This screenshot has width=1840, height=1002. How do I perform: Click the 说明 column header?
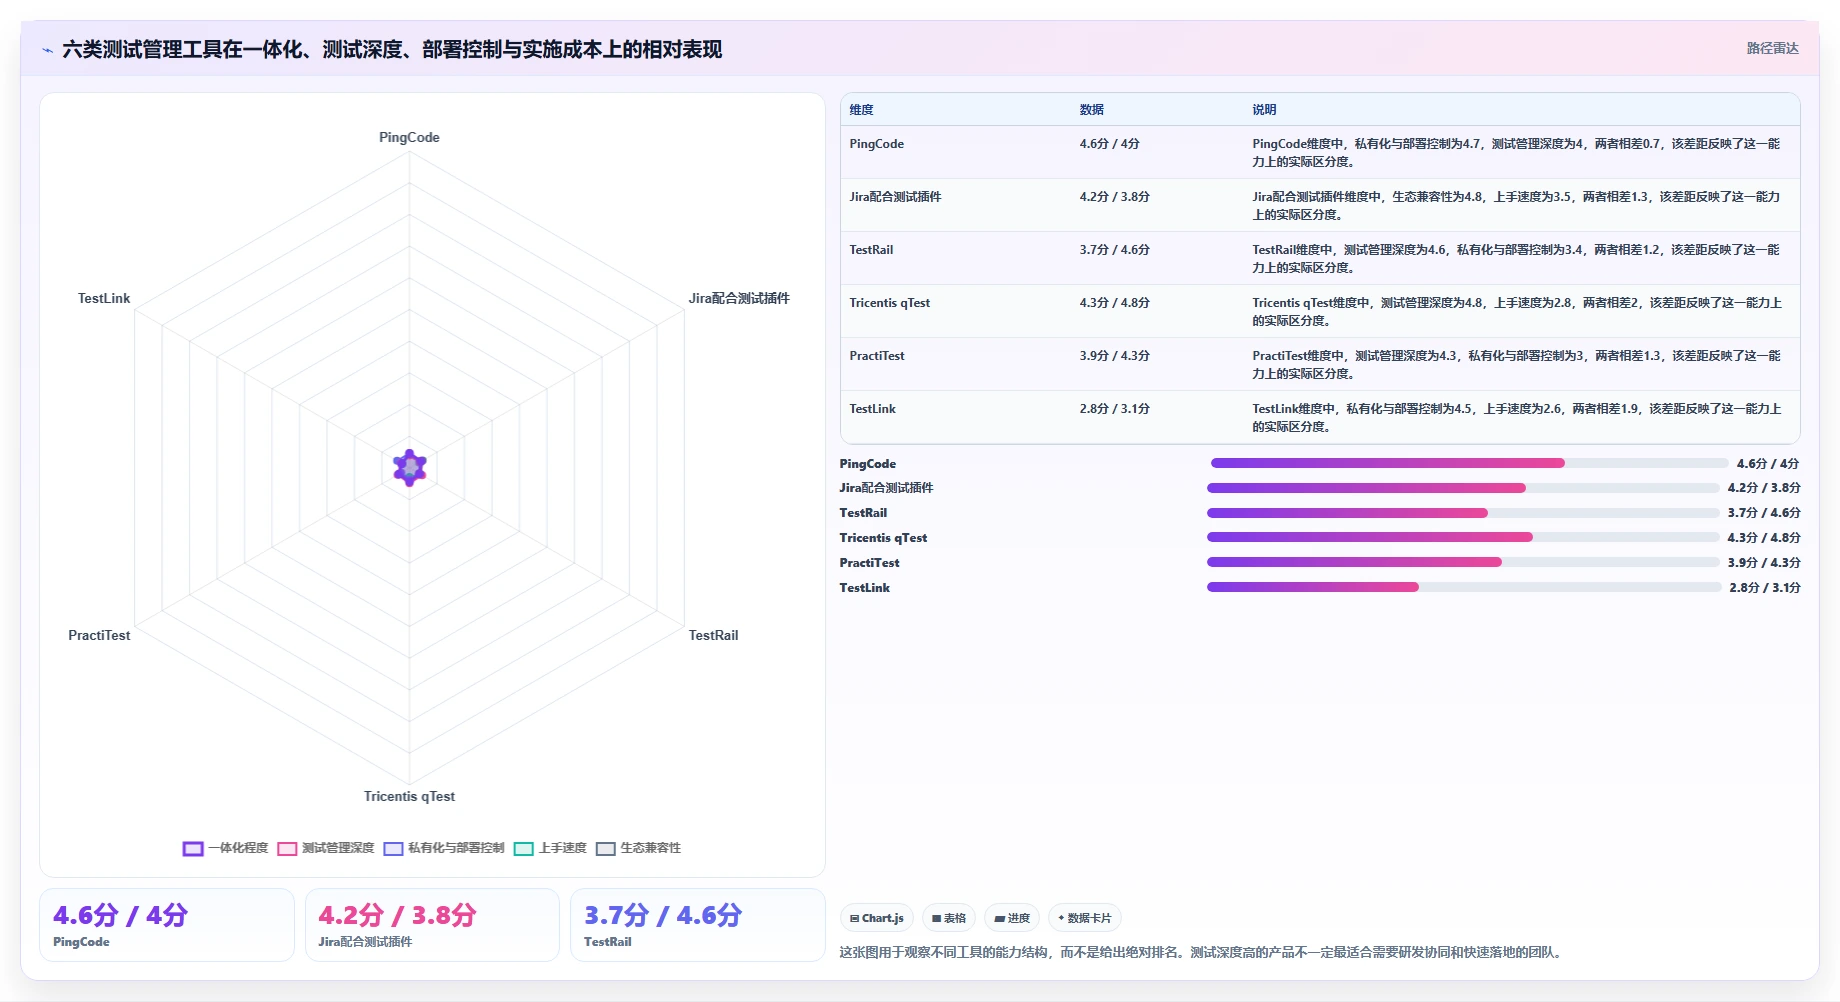(1264, 110)
